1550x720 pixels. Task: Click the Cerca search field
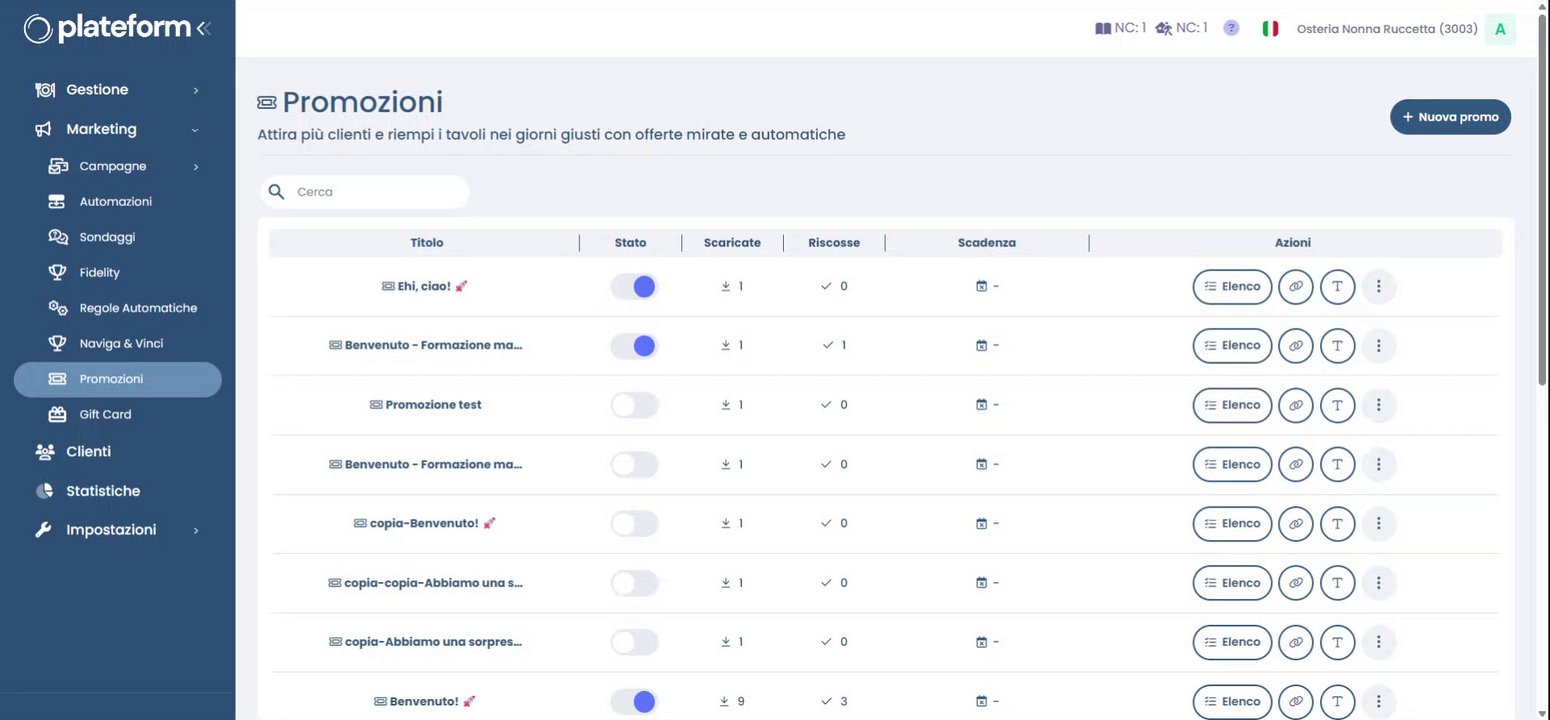375,192
